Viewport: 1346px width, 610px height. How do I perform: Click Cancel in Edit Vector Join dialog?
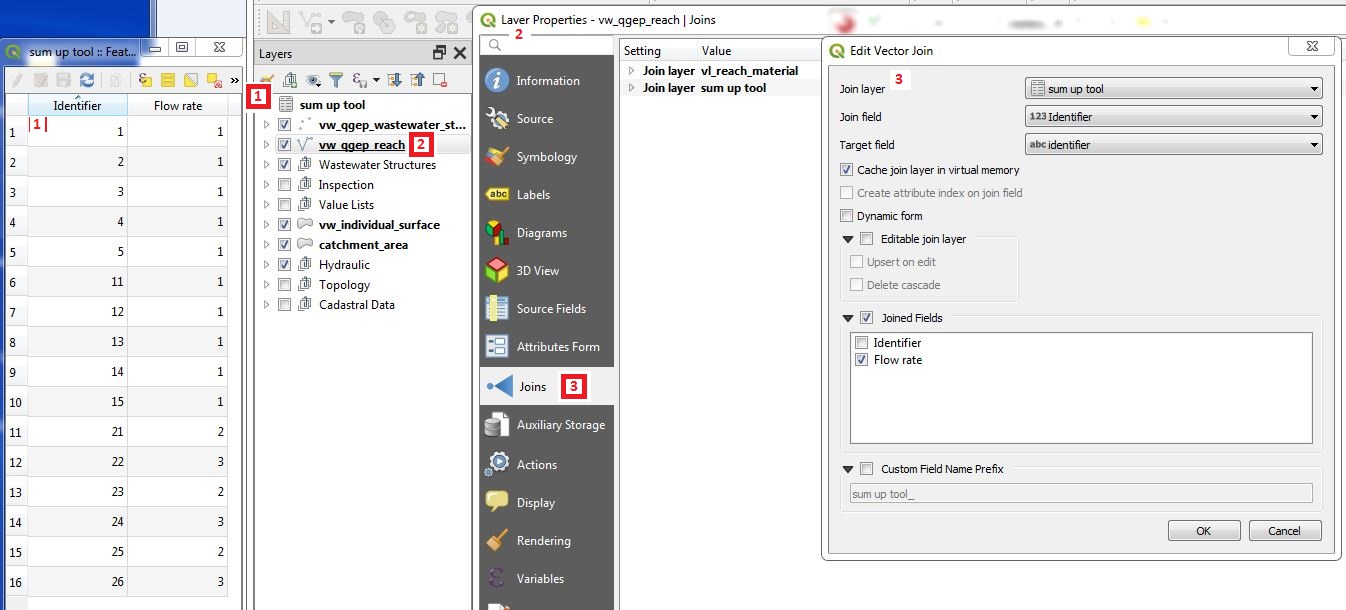coord(1285,531)
